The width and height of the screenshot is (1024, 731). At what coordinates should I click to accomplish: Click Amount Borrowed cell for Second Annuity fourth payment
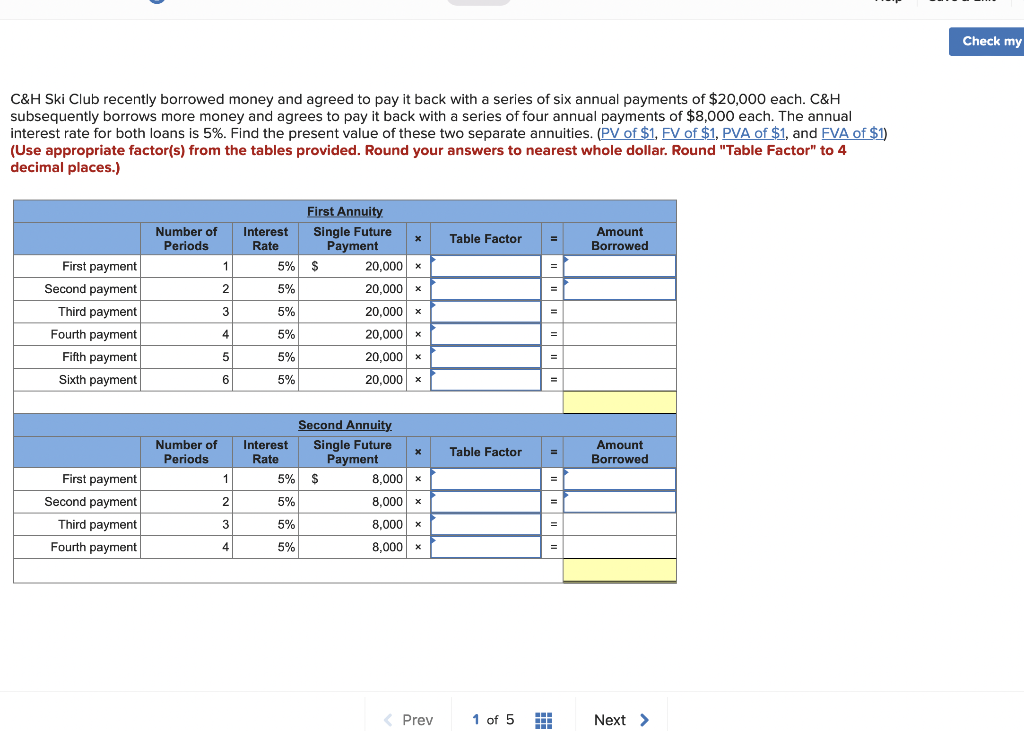620,547
